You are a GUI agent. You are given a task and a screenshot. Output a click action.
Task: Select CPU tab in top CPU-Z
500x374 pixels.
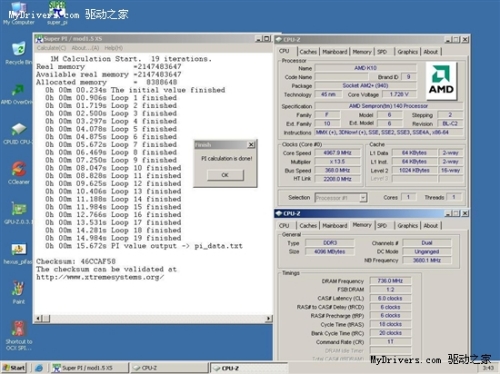click(284, 51)
